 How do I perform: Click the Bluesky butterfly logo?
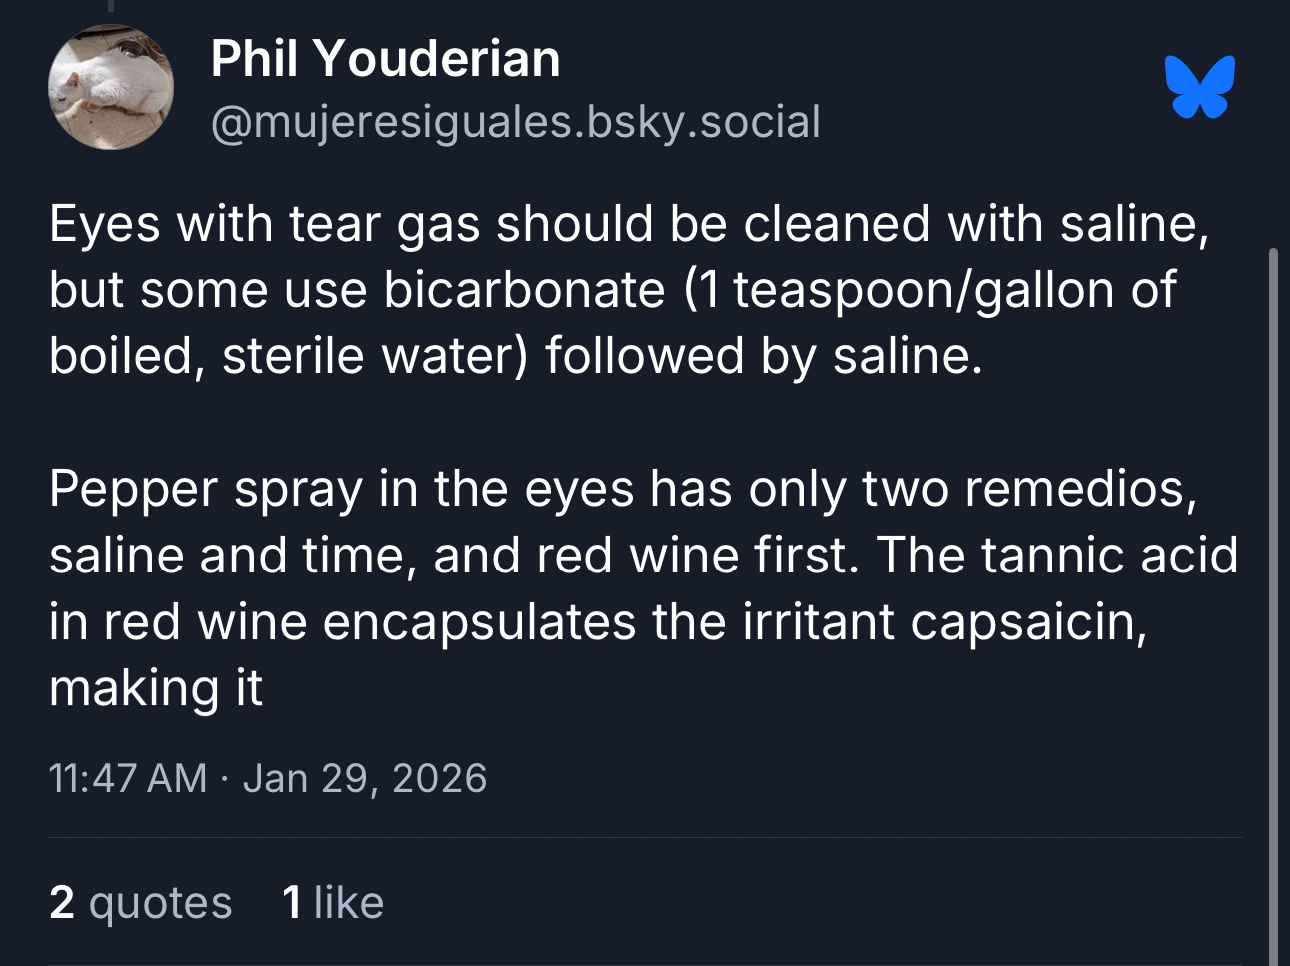[1199, 87]
